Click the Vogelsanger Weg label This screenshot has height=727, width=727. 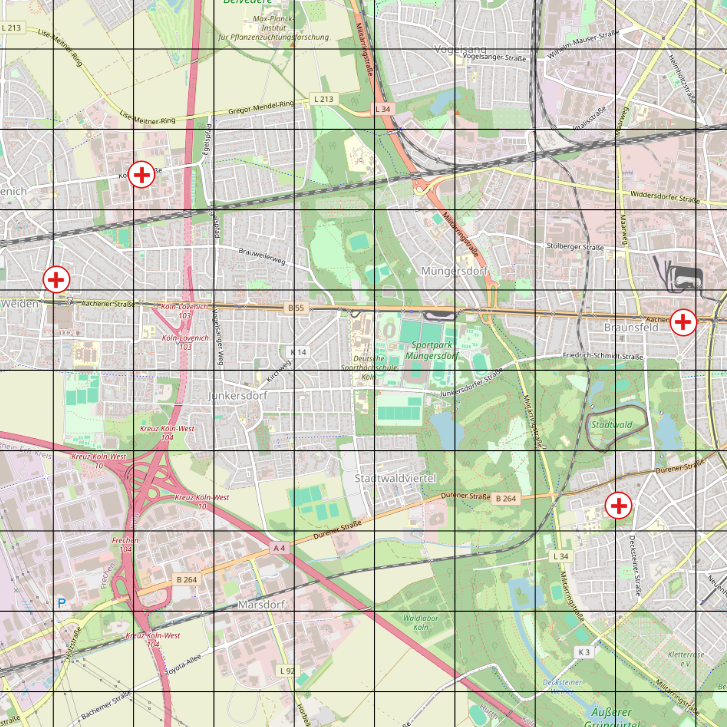[x=217, y=337]
